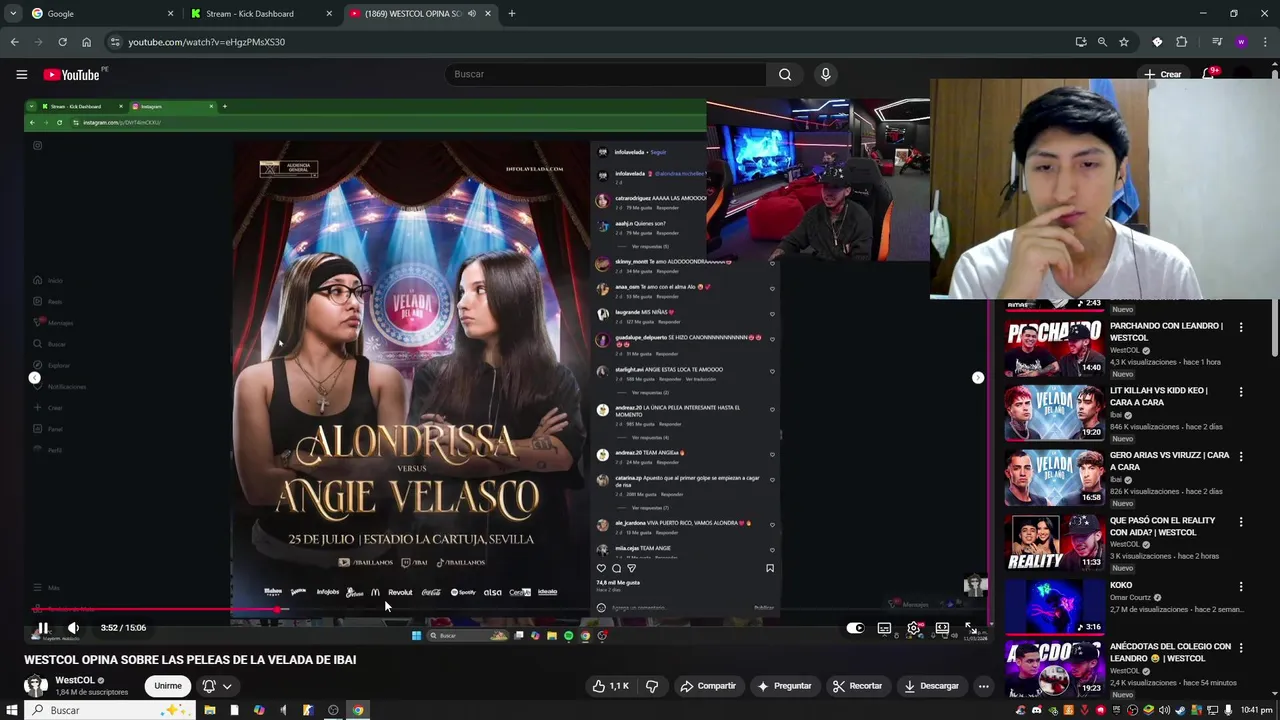Click the Unirme join button
1280x720 pixels.
tap(168, 686)
